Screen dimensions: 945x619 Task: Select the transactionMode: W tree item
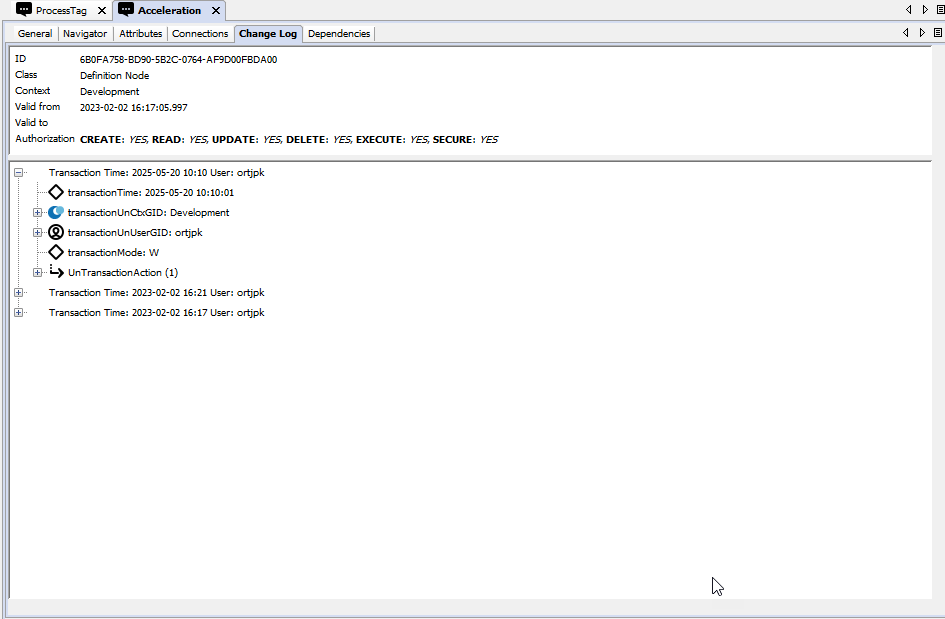click(x=113, y=252)
